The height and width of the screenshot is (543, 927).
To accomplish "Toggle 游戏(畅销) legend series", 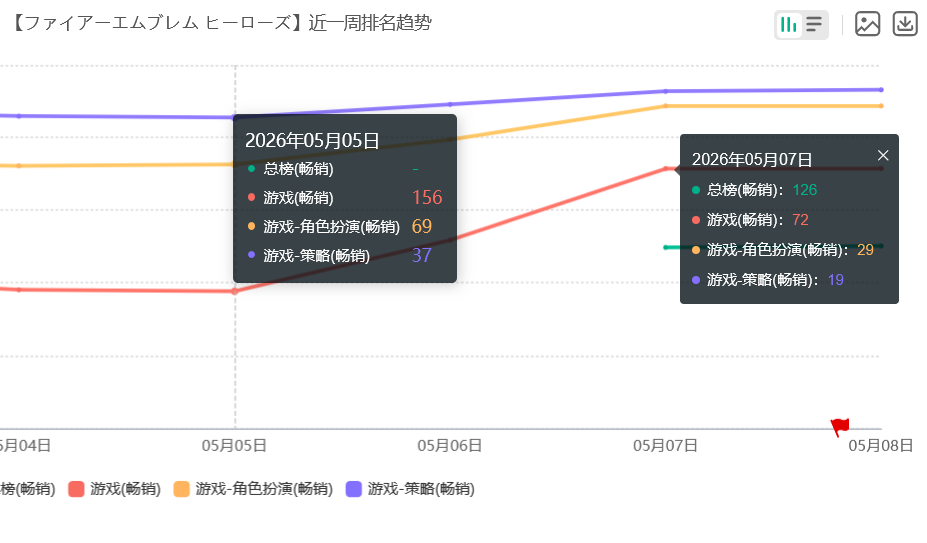I will coord(115,489).
